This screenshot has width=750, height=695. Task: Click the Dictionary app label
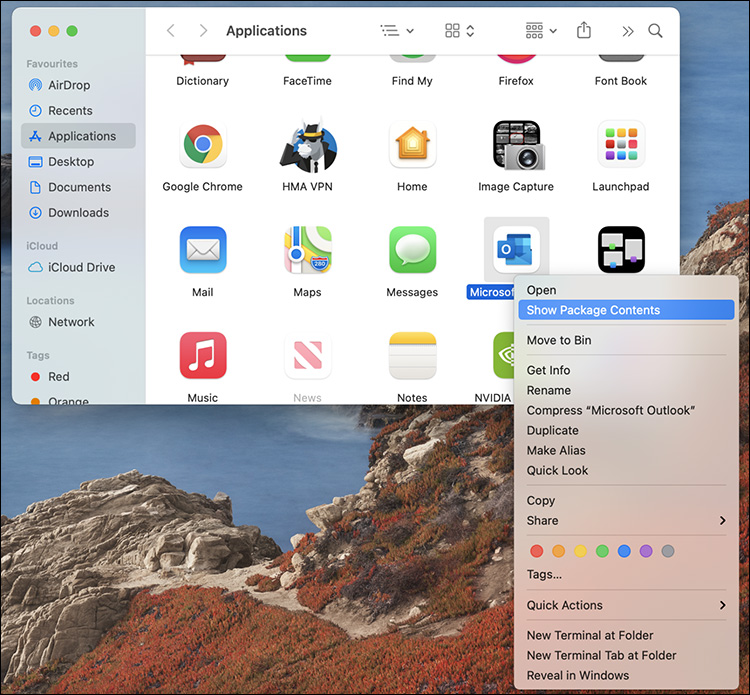click(202, 81)
